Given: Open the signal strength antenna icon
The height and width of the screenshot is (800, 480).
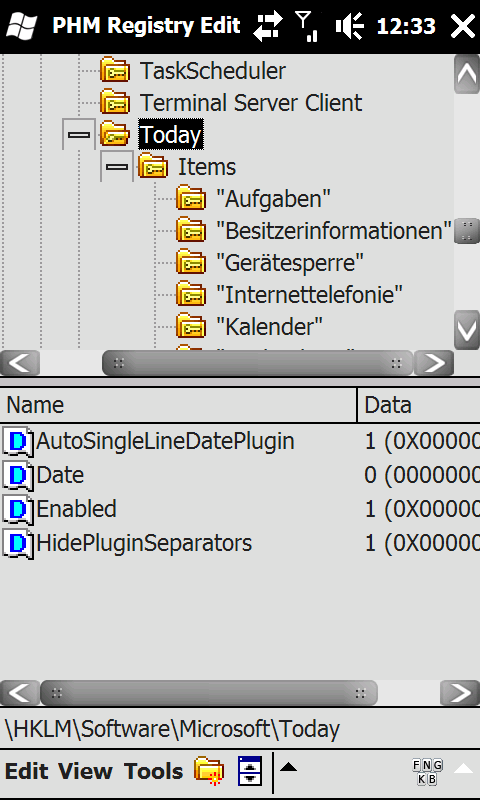Looking at the screenshot, I should pyautogui.click(x=308, y=26).
